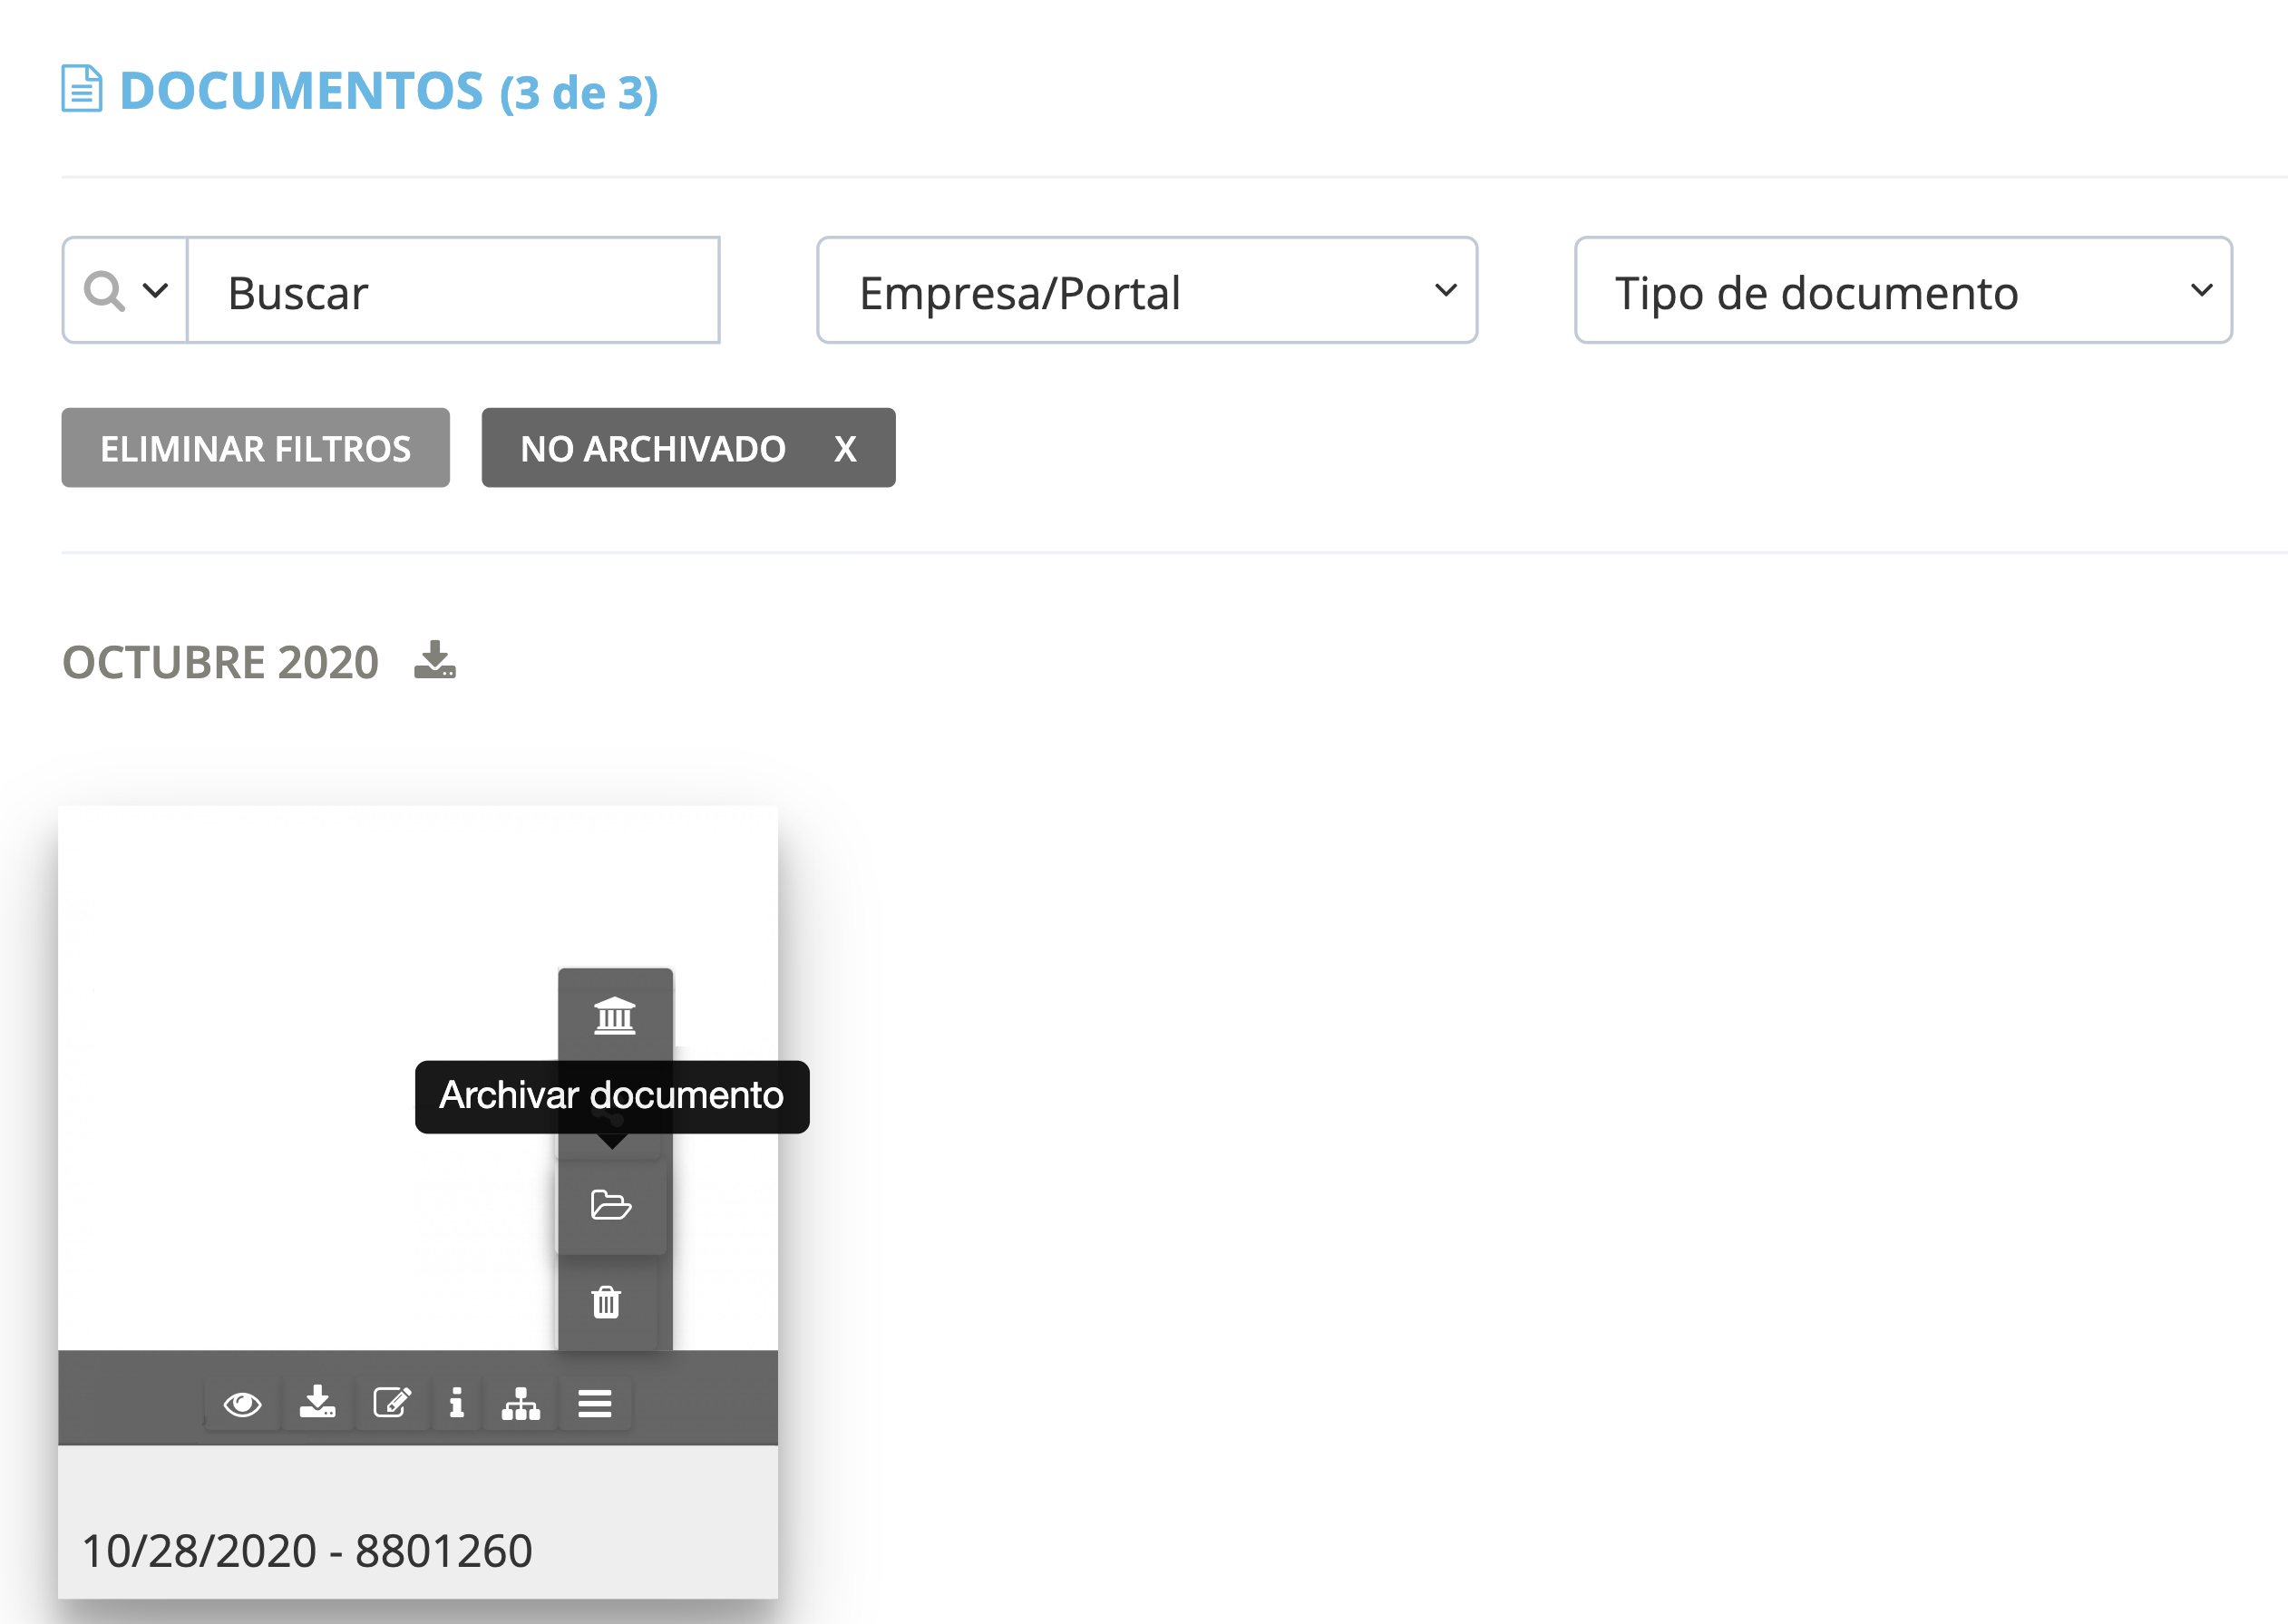Click inside the Buscar search field
Screen dimensions: 2288x1624
coord(453,291)
